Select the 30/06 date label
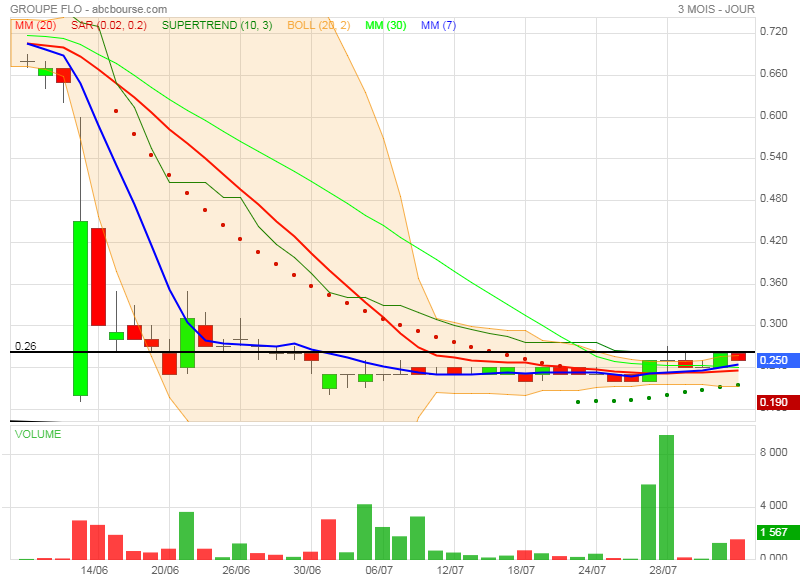Image resolution: width=800 pixels, height=580 pixels. (x=307, y=570)
